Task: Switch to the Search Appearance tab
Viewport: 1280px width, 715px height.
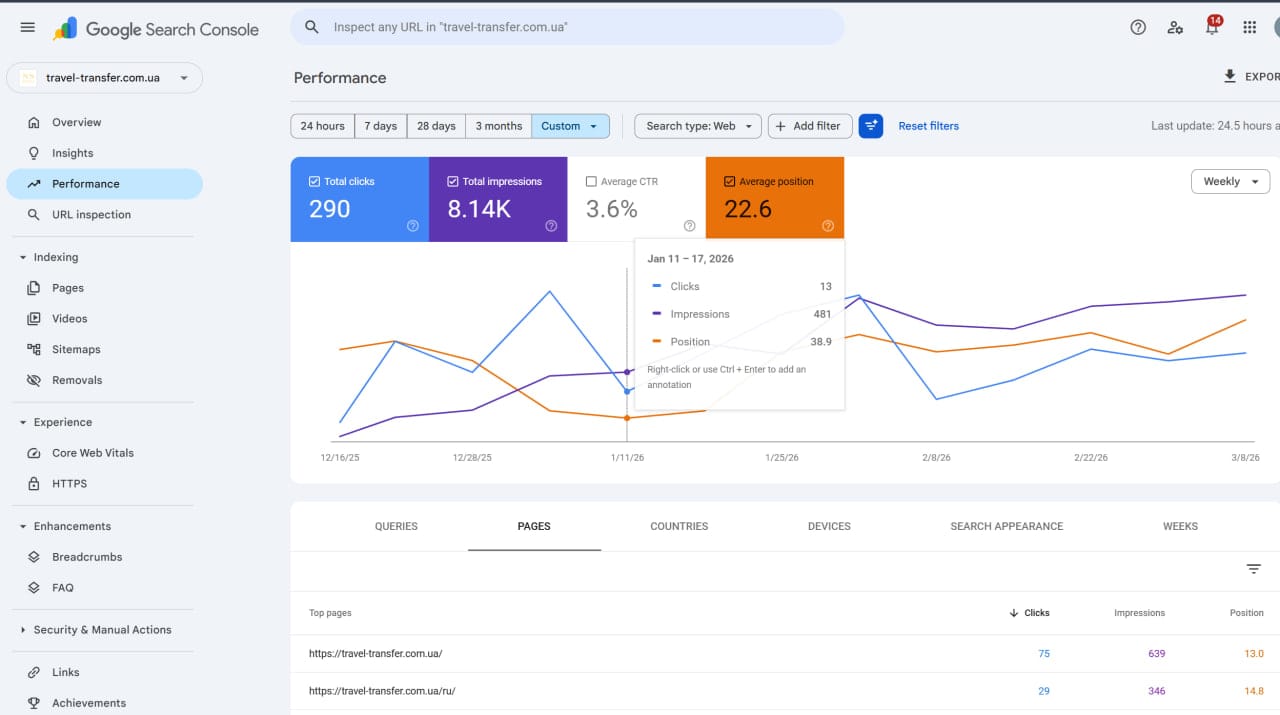Action: 1007,526
